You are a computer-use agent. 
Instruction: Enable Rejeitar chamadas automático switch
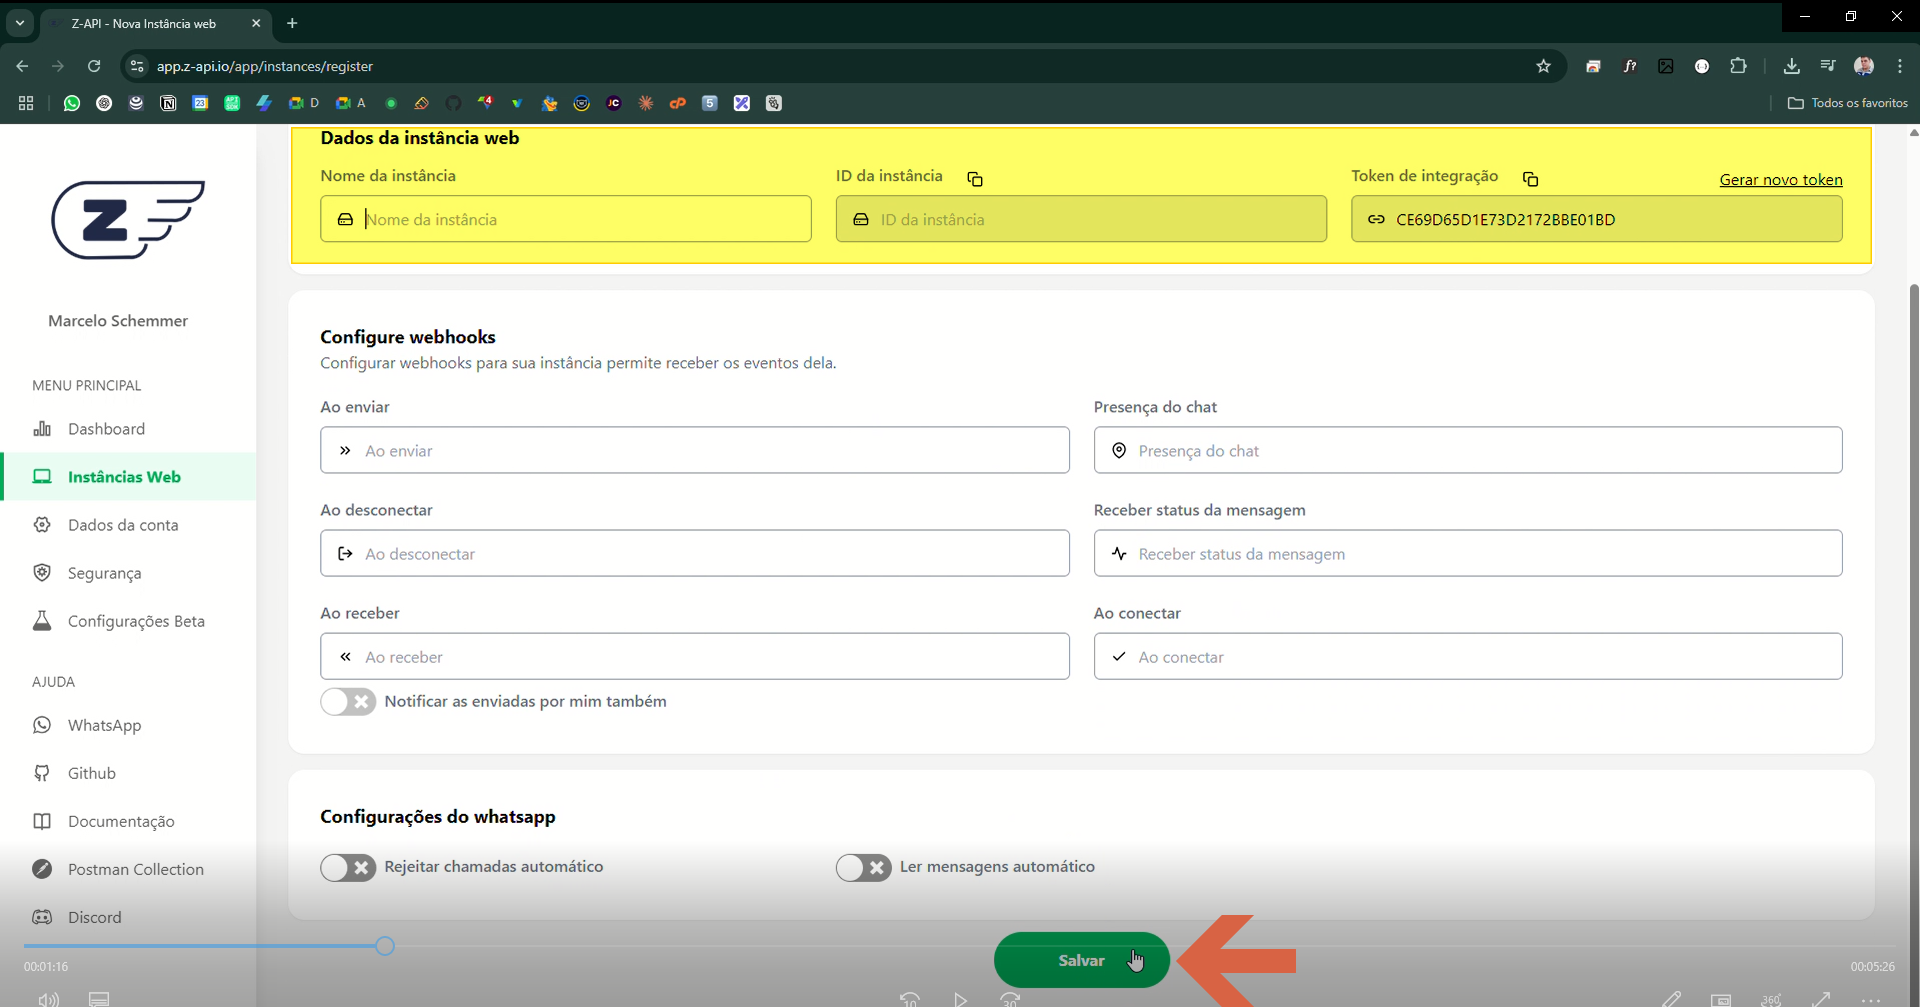[x=348, y=867]
